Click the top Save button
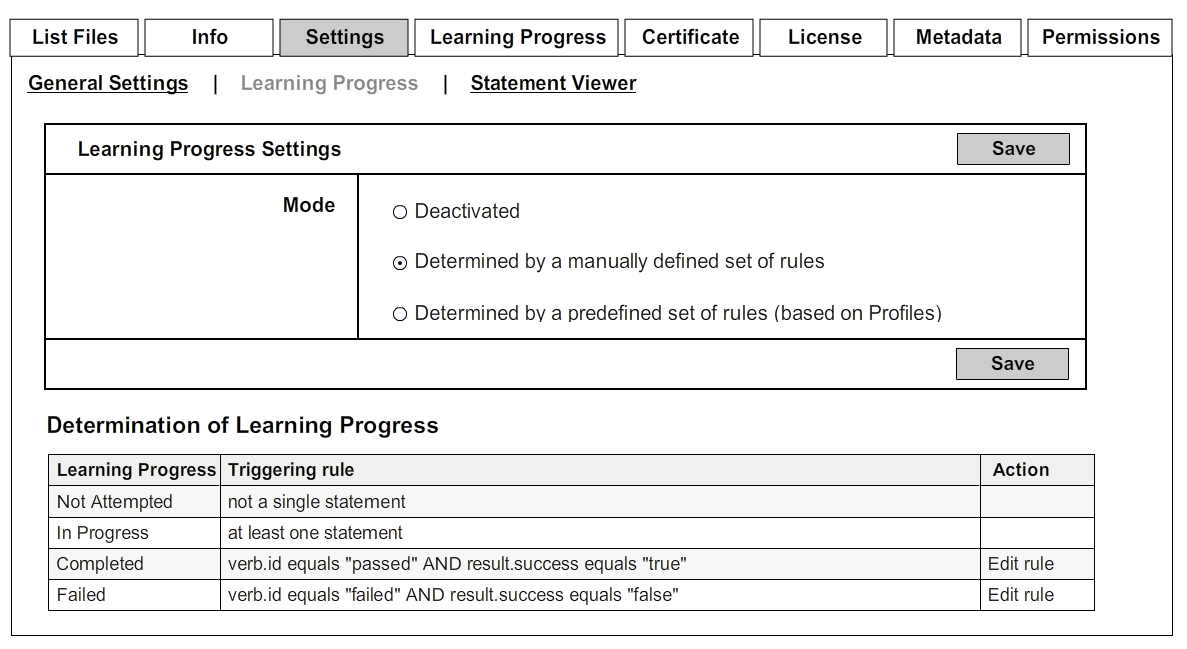 1013,149
